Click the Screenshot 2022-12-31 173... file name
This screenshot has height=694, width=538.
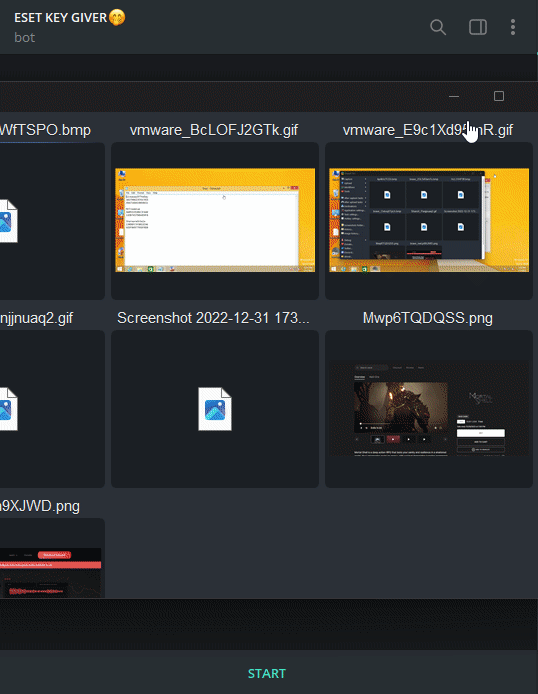pyautogui.click(x=213, y=318)
